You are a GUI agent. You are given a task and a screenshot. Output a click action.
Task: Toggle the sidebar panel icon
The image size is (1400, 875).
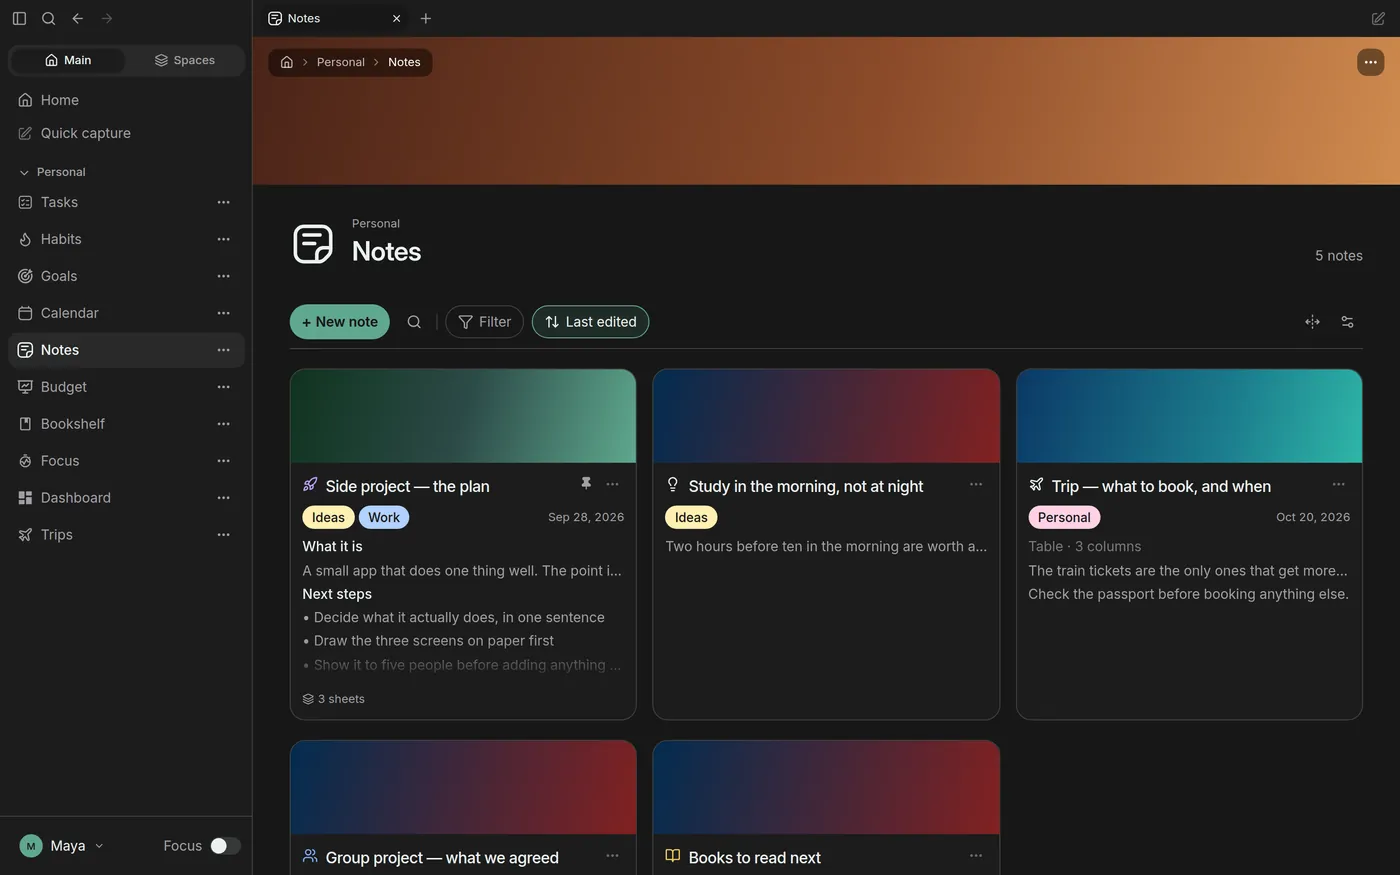pos(19,18)
